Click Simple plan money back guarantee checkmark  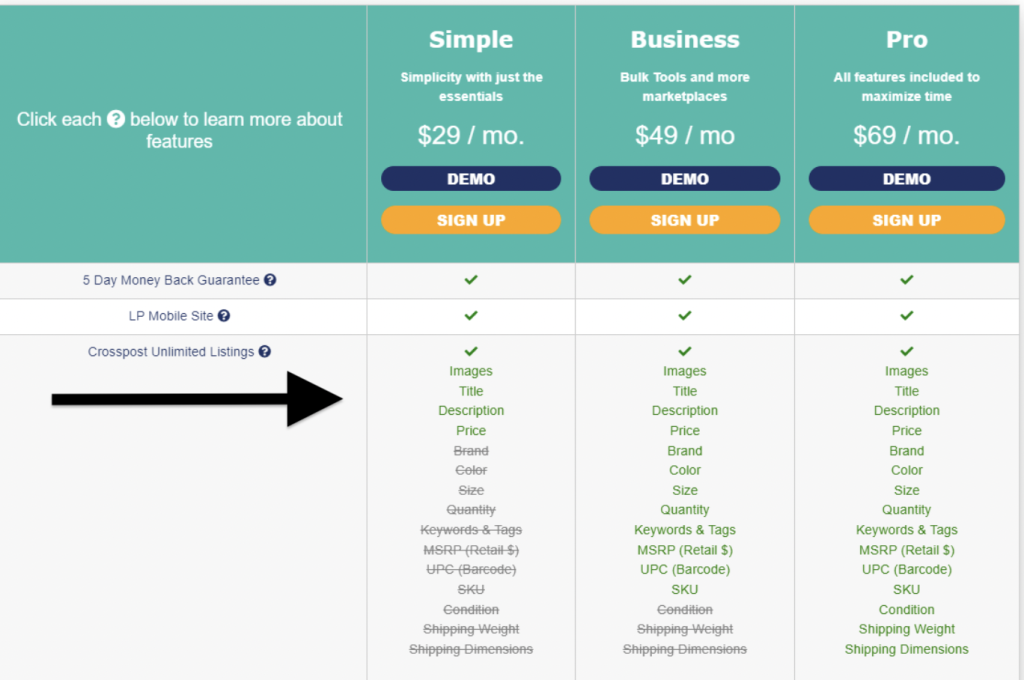[x=471, y=280]
